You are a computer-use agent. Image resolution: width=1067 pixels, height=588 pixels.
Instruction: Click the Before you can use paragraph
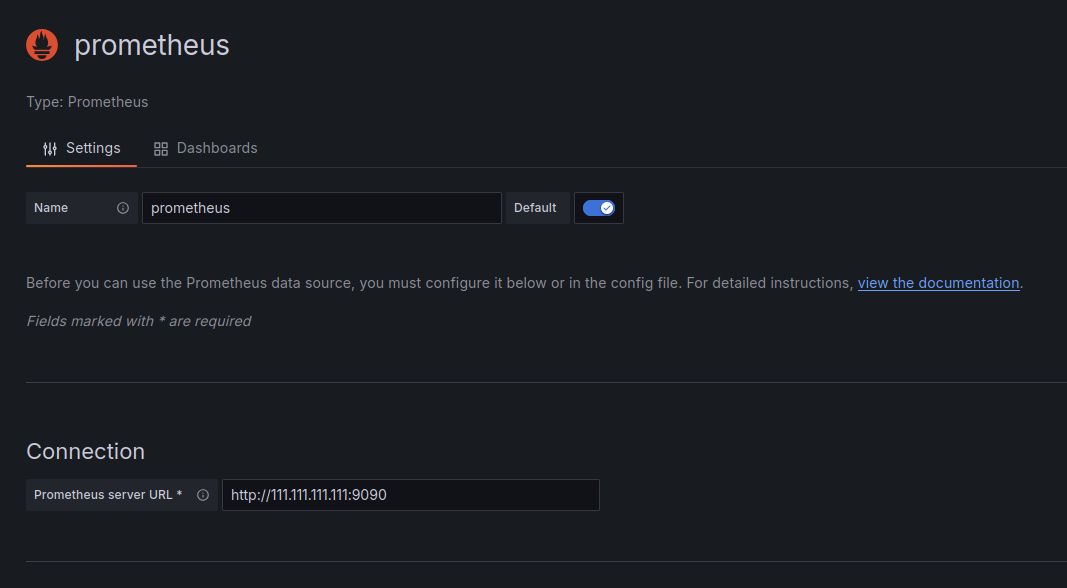coord(524,283)
